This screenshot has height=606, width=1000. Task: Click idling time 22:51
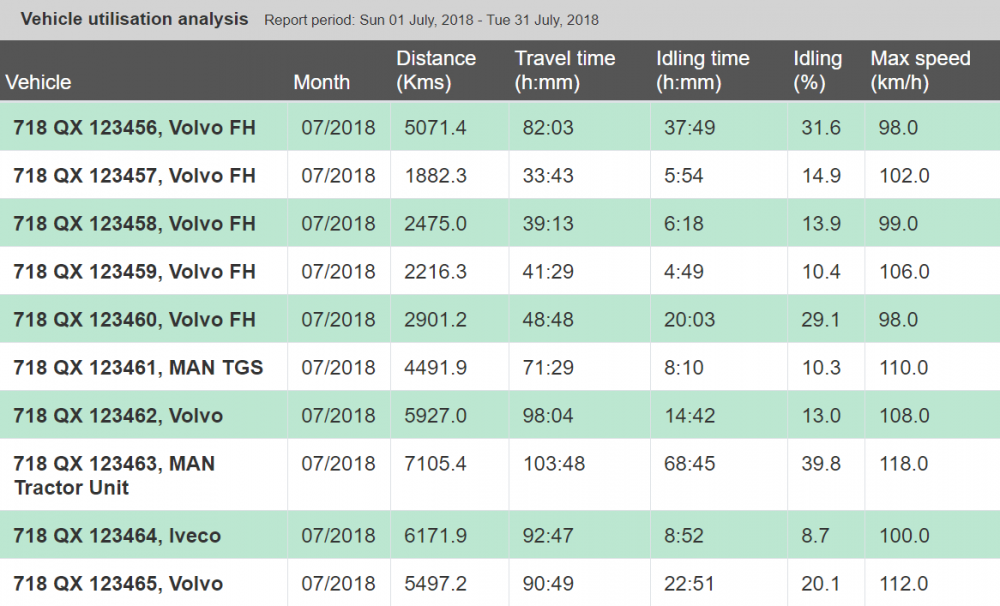pyautogui.click(x=689, y=584)
